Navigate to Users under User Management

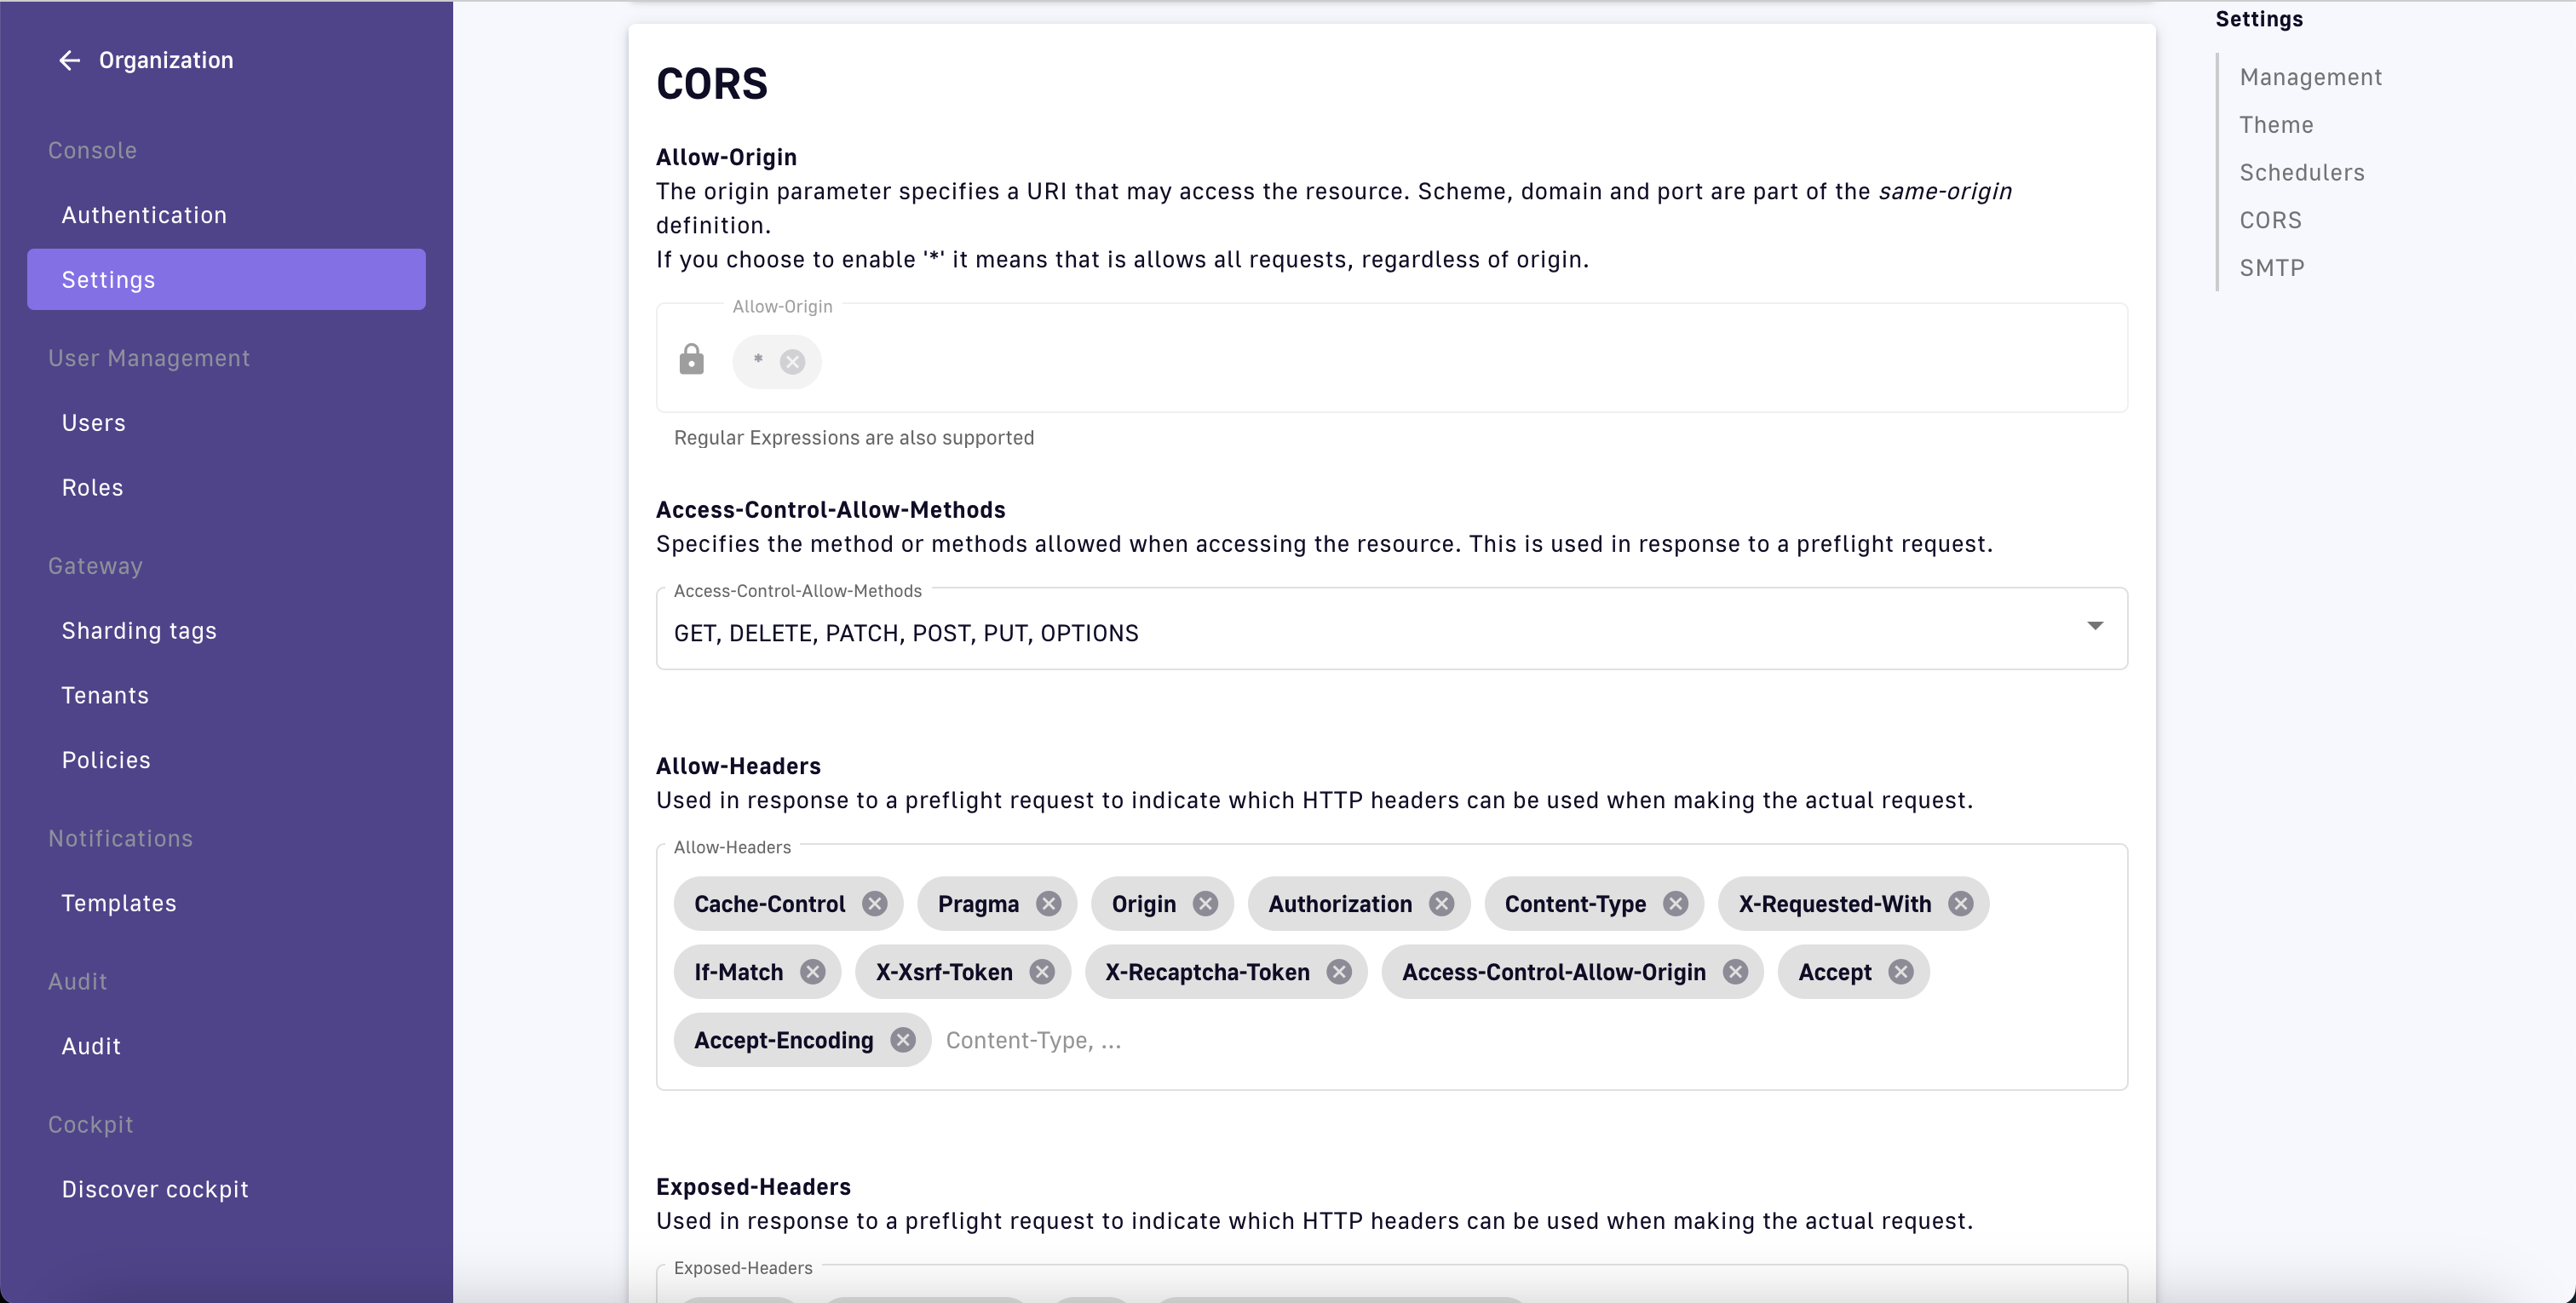pos(94,423)
